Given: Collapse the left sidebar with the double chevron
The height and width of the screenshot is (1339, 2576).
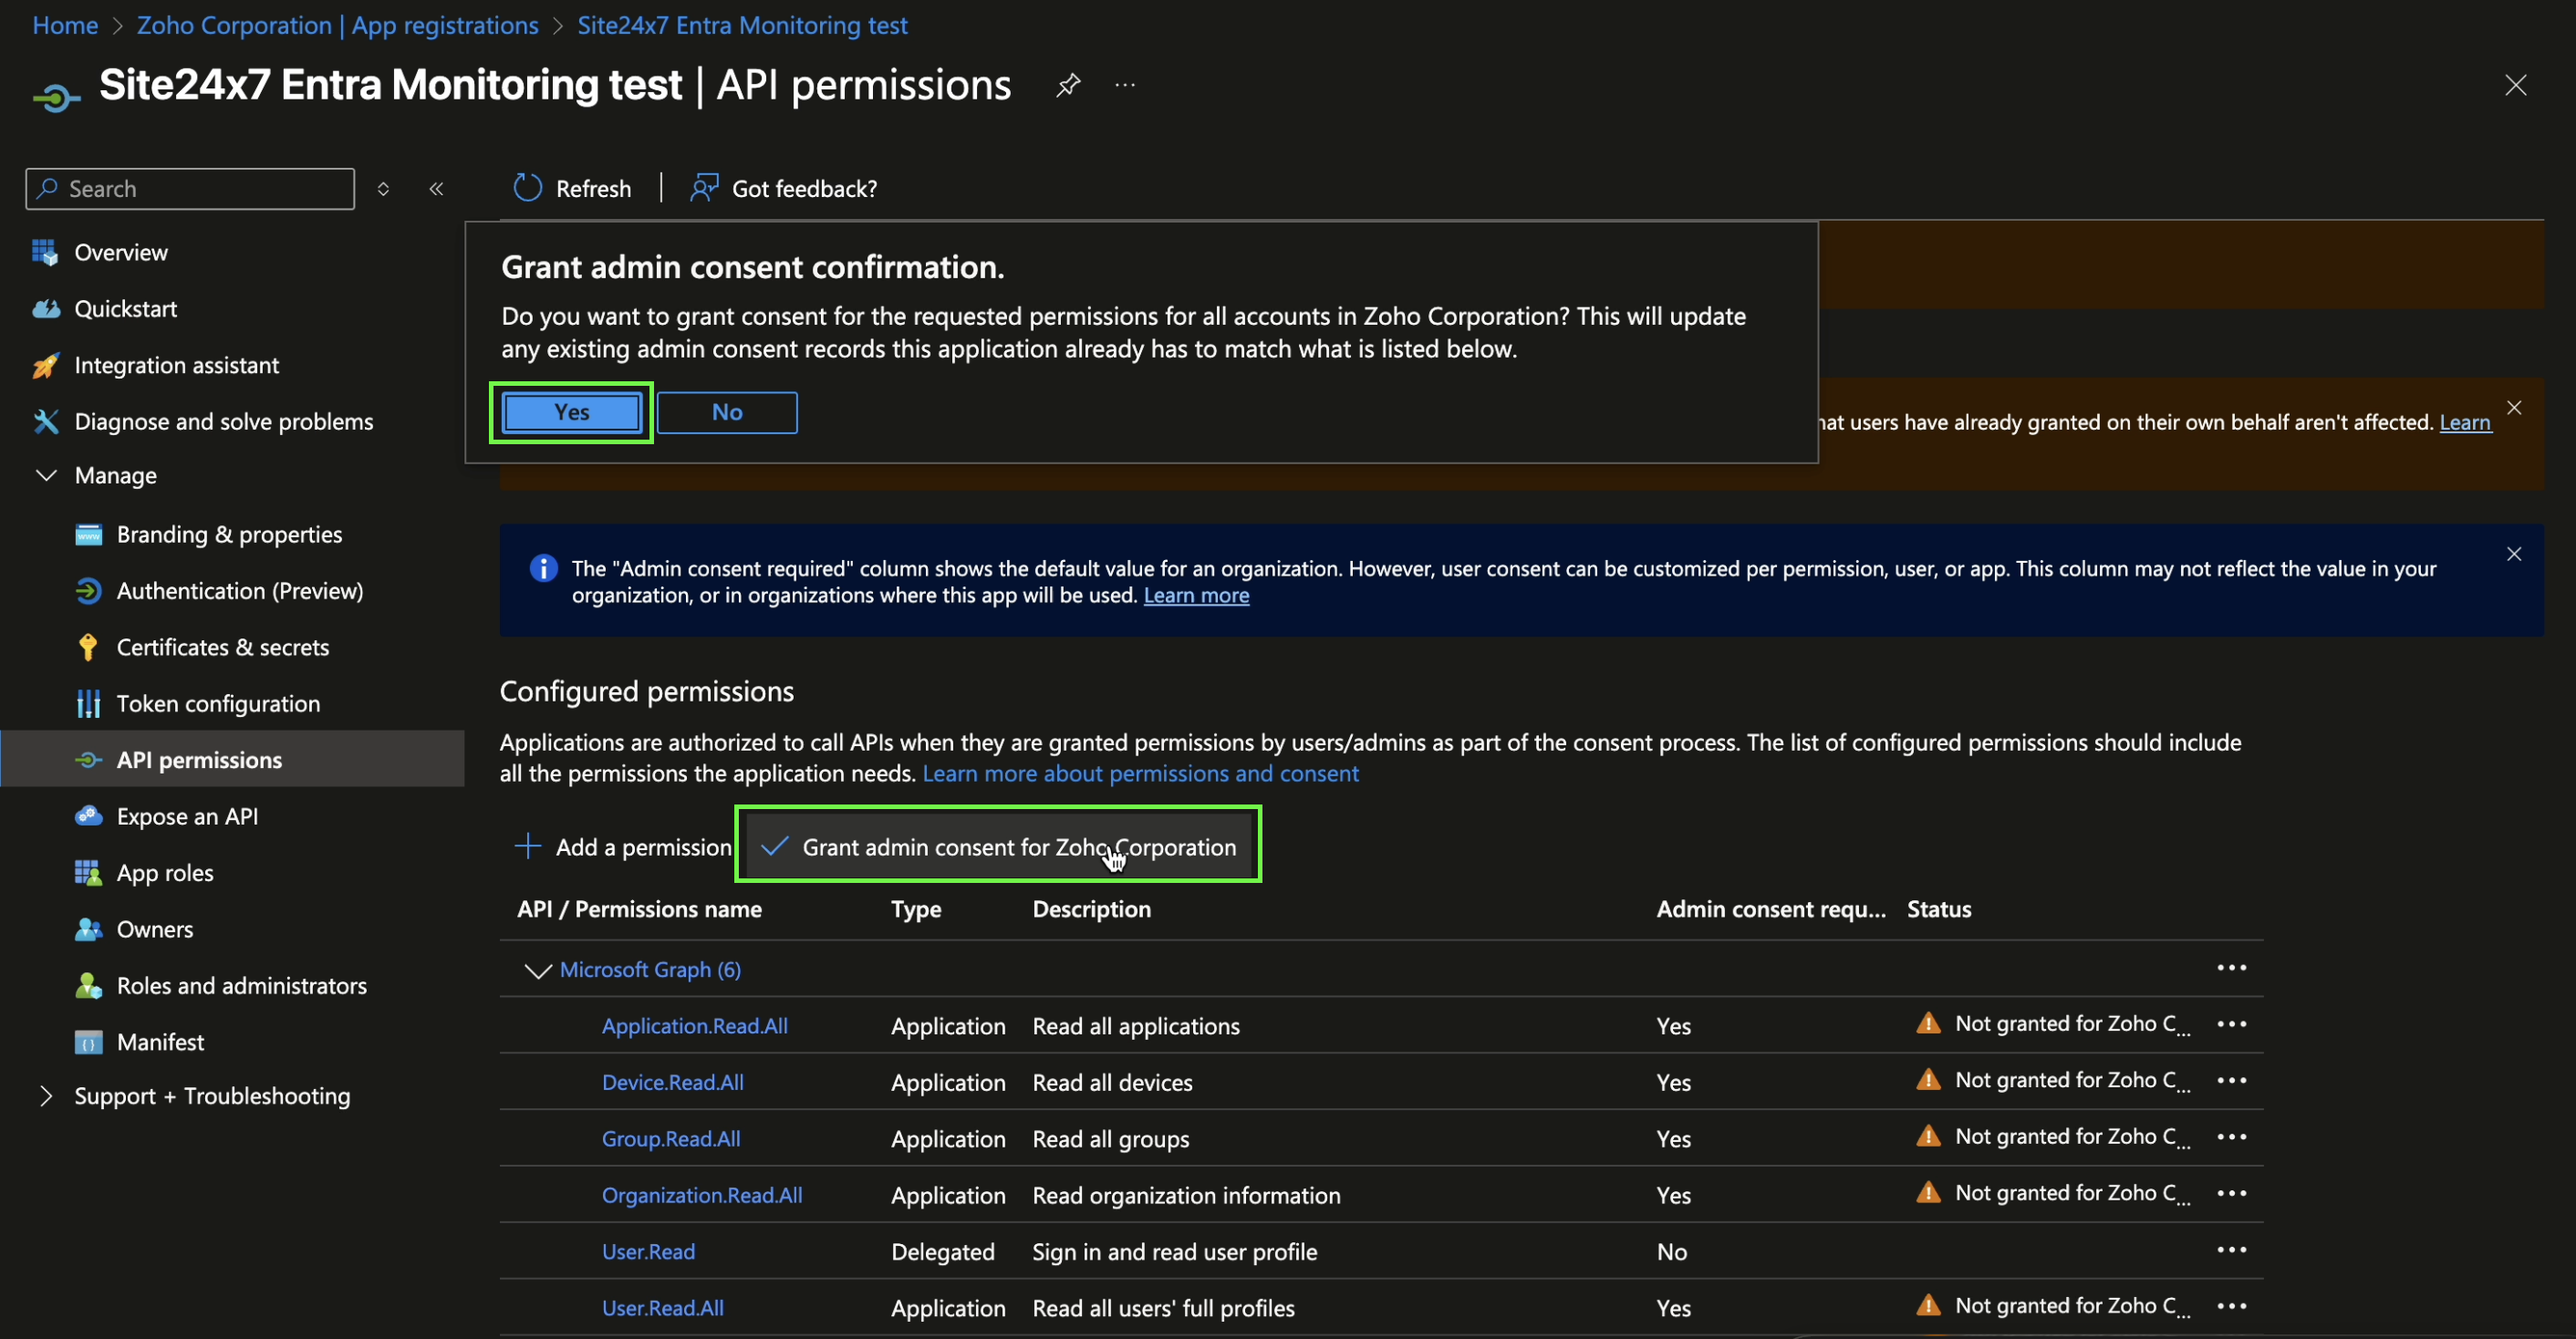Looking at the screenshot, I should [x=436, y=188].
